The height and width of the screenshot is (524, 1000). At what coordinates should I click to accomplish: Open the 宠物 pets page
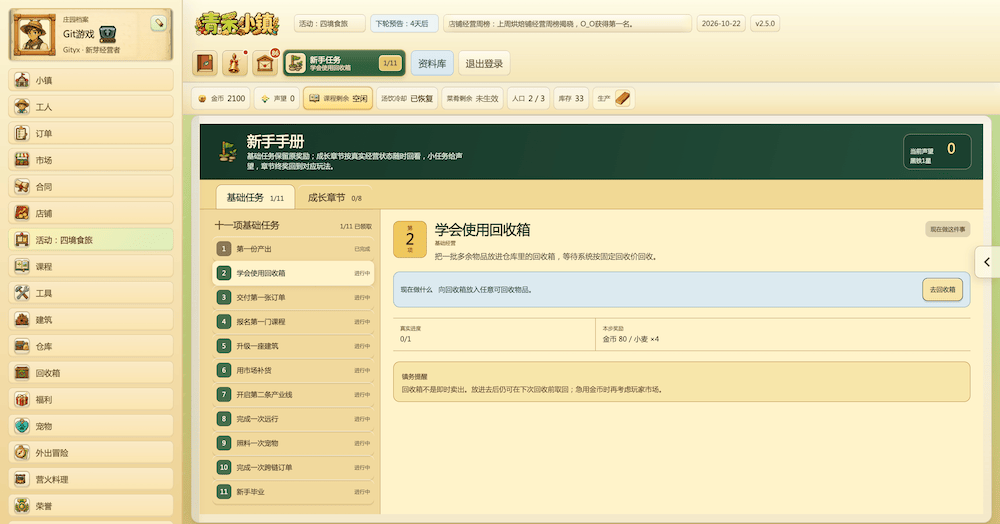point(91,426)
